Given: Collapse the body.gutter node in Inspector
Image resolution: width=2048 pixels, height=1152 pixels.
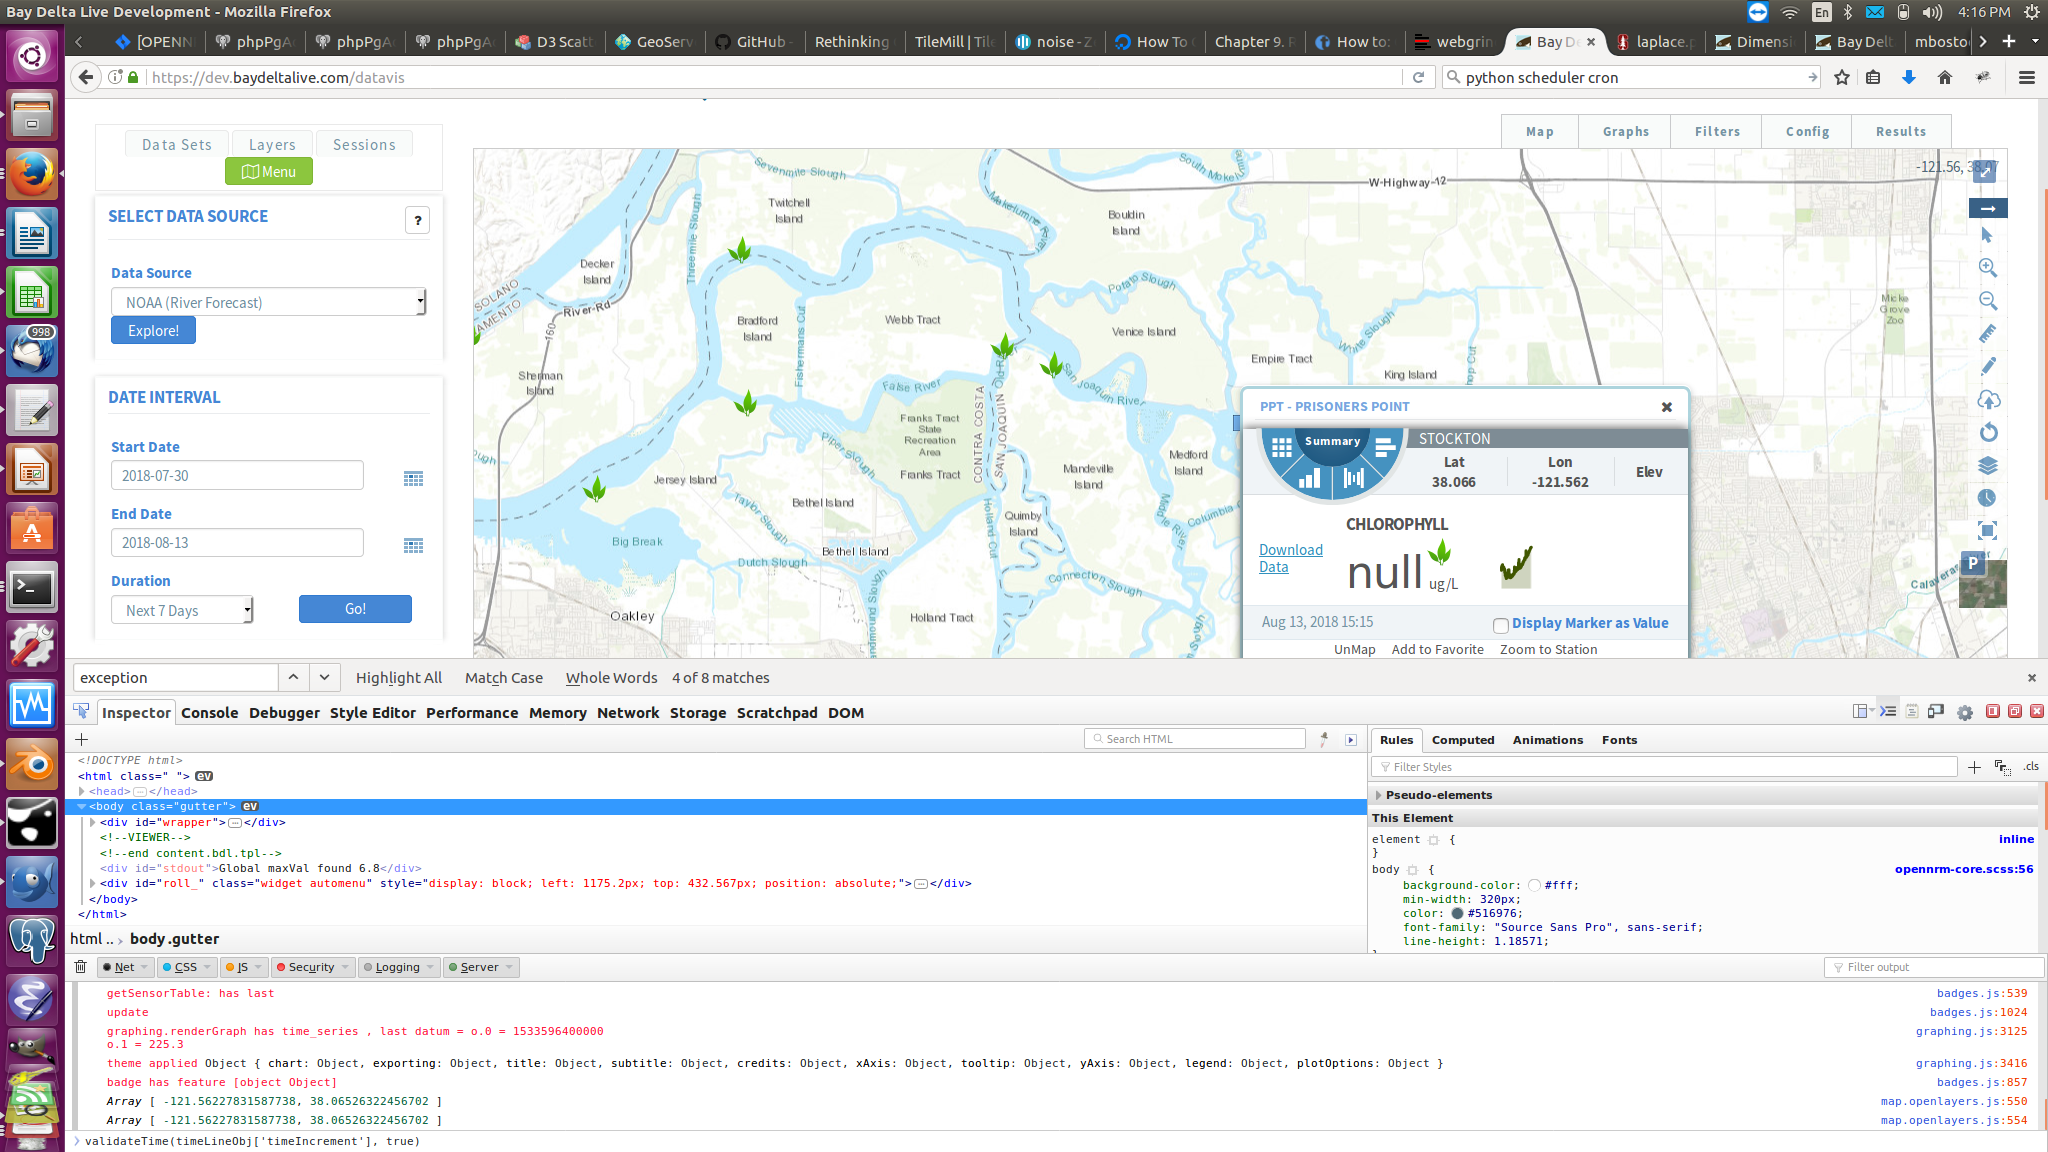Looking at the screenshot, I should [82, 806].
